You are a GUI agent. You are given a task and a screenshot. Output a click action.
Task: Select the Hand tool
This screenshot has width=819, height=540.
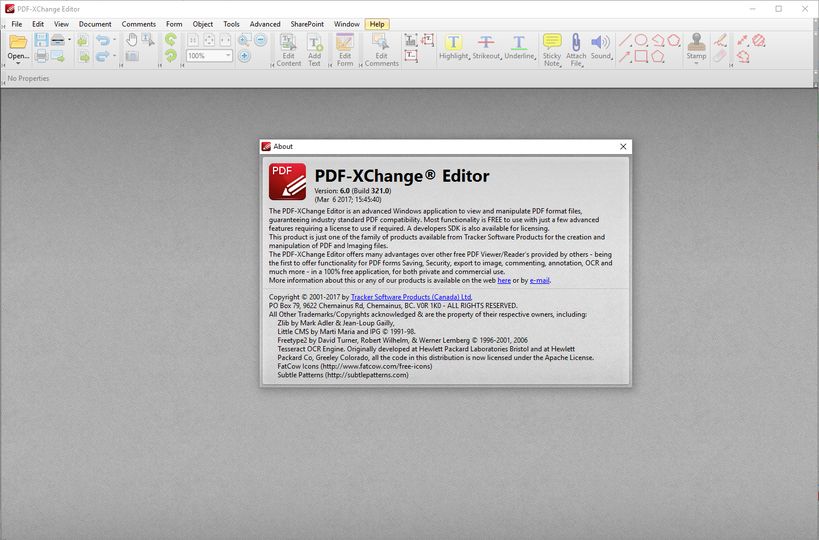coord(132,40)
